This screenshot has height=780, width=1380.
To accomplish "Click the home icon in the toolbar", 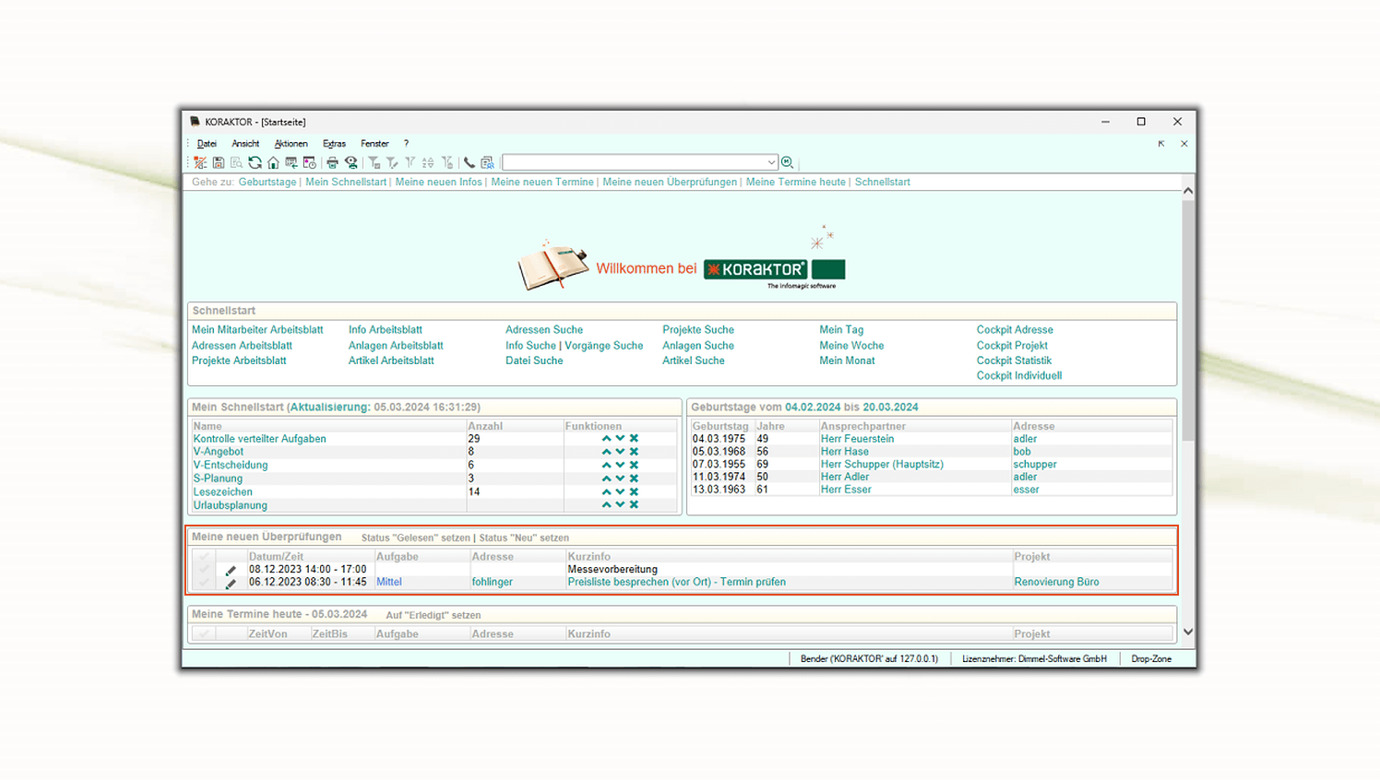I will (x=273, y=163).
